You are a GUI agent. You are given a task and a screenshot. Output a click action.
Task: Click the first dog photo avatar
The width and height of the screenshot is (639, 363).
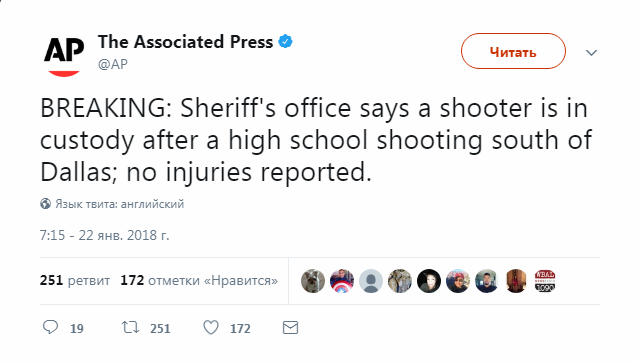[x=313, y=281]
